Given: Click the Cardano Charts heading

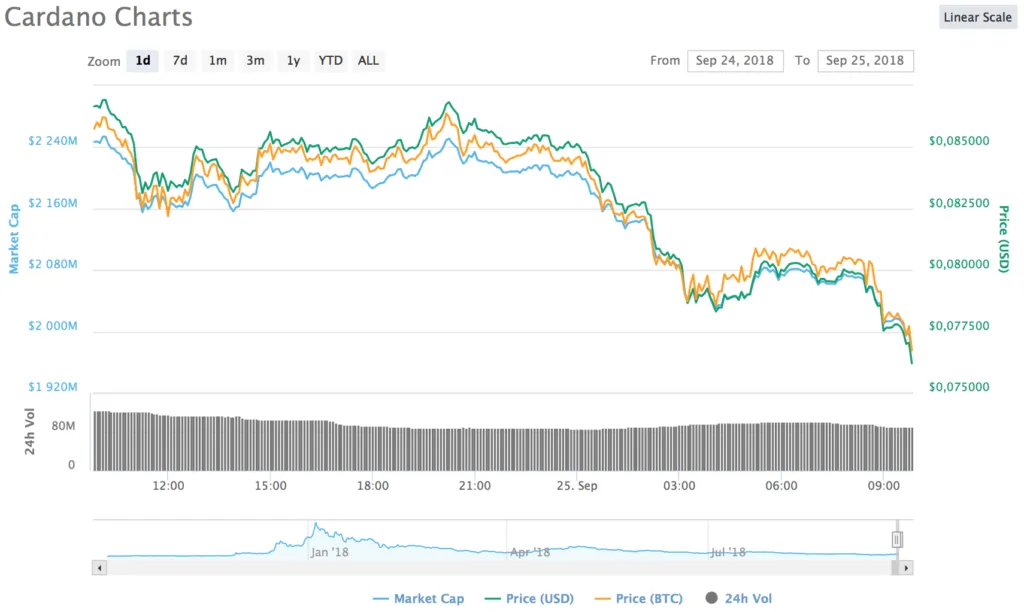Looking at the screenshot, I should tap(99, 18).
